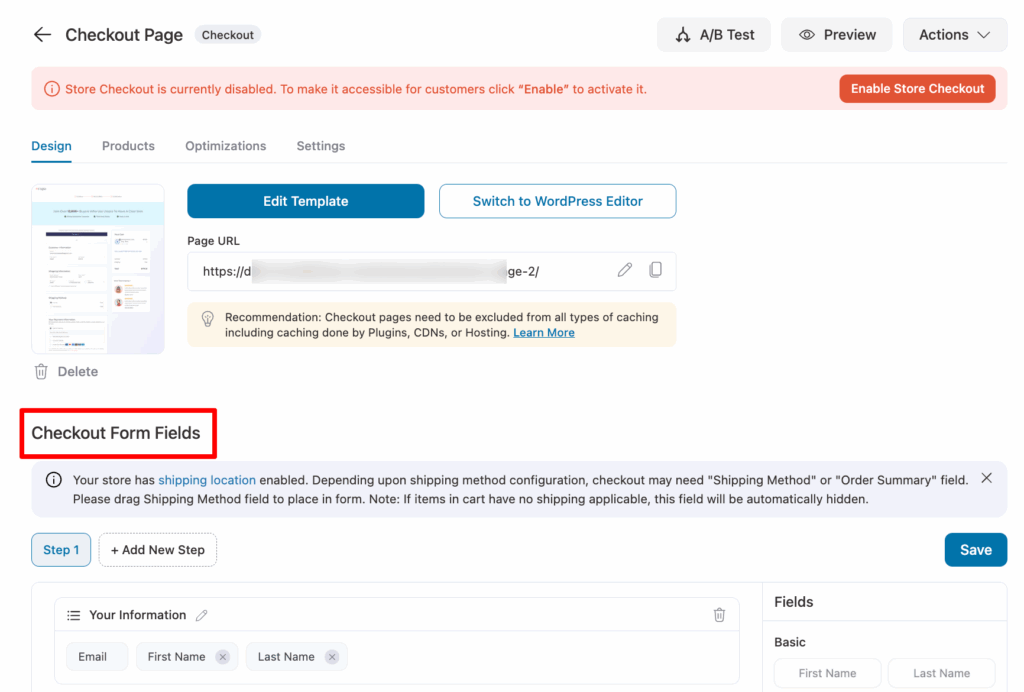Remove the Last Name field chip
This screenshot has height=692, width=1024.
(331, 656)
